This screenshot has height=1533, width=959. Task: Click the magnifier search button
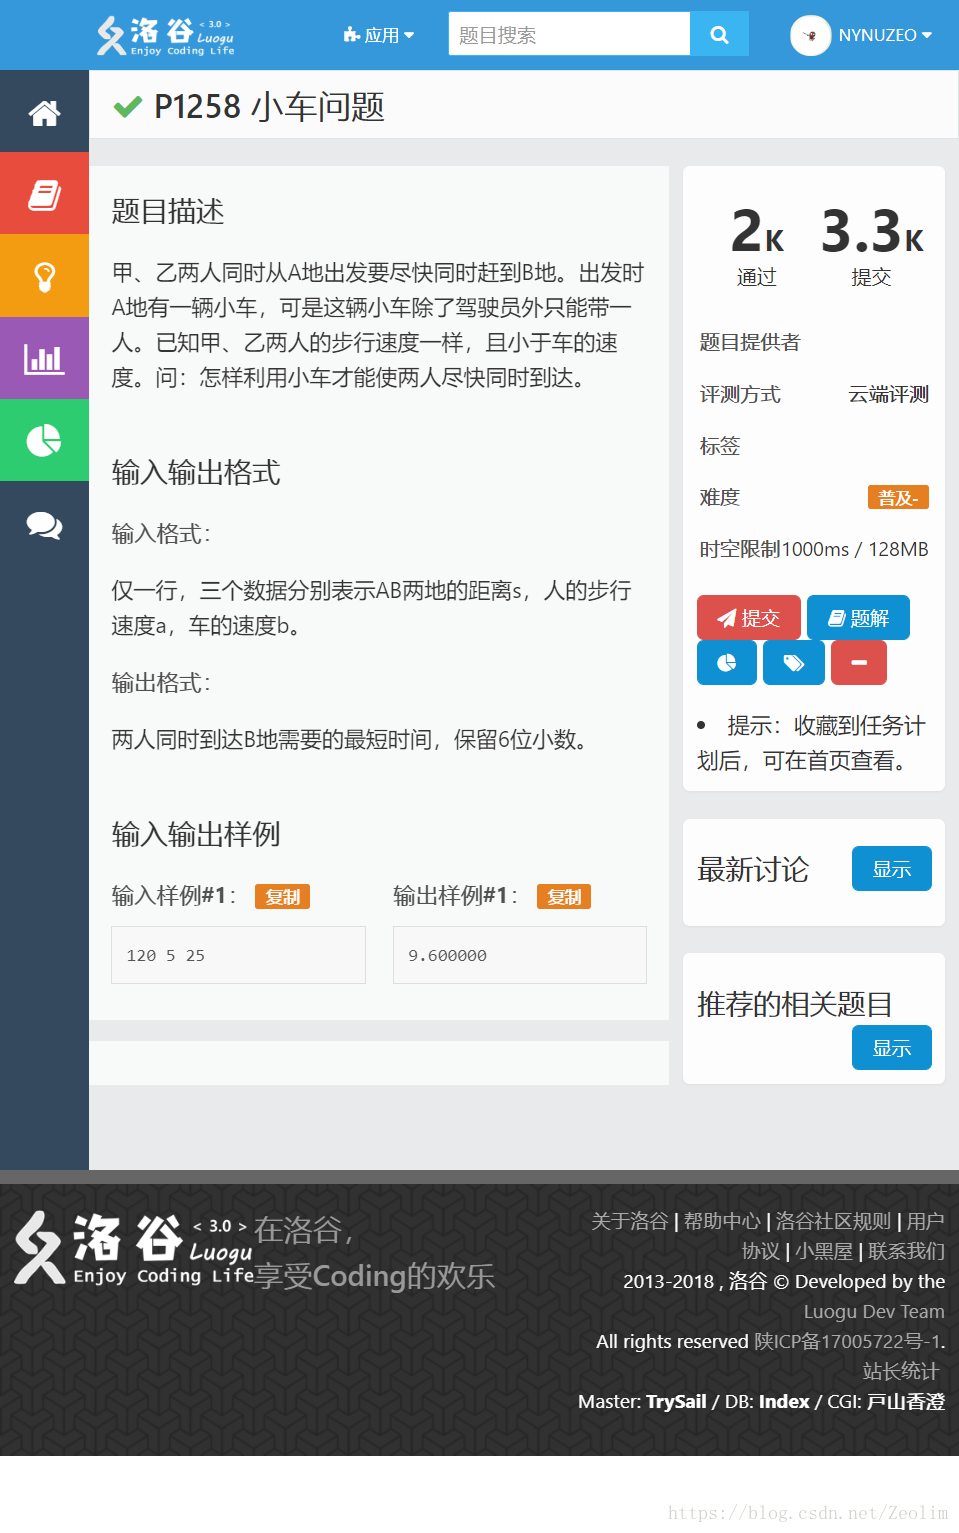tap(719, 34)
